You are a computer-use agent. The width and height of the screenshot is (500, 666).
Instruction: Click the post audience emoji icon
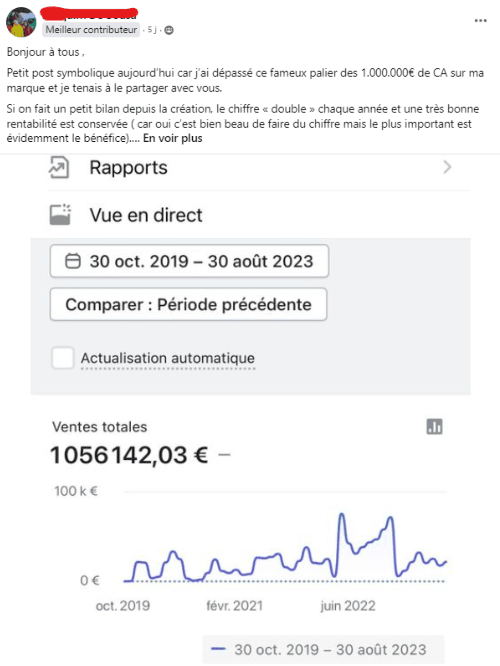coord(169,30)
